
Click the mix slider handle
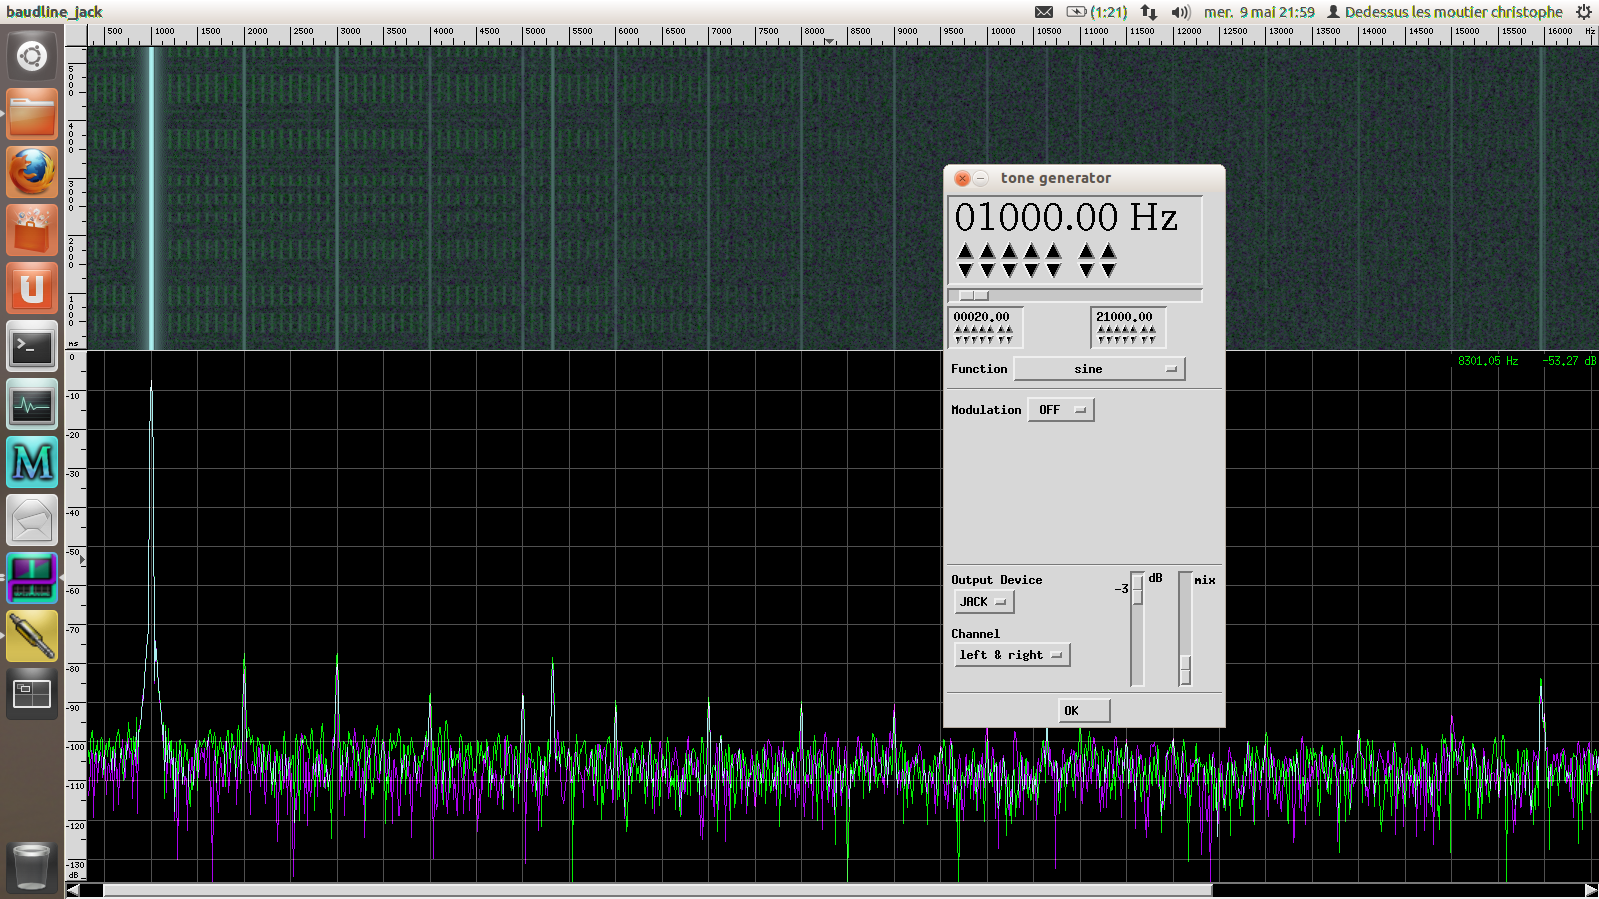pyautogui.click(x=1185, y=669)
